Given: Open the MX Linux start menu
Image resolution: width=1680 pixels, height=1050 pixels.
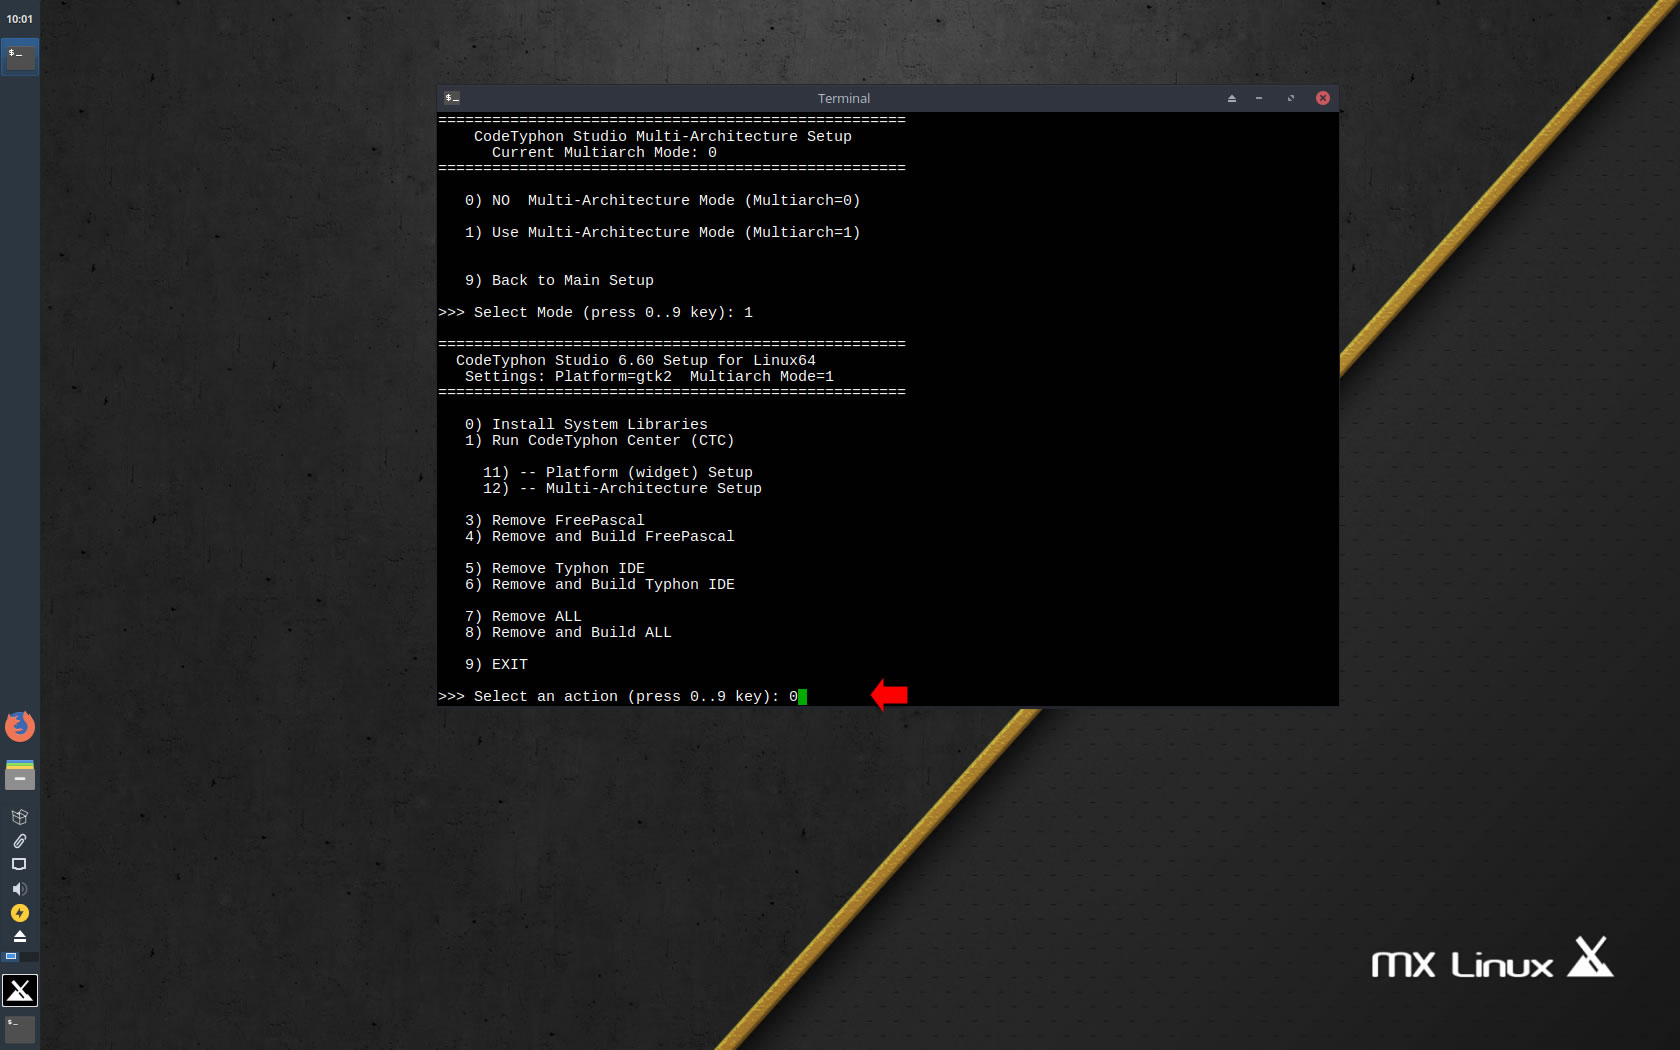Looking at the screenshot, I should [x=20, y=990].
